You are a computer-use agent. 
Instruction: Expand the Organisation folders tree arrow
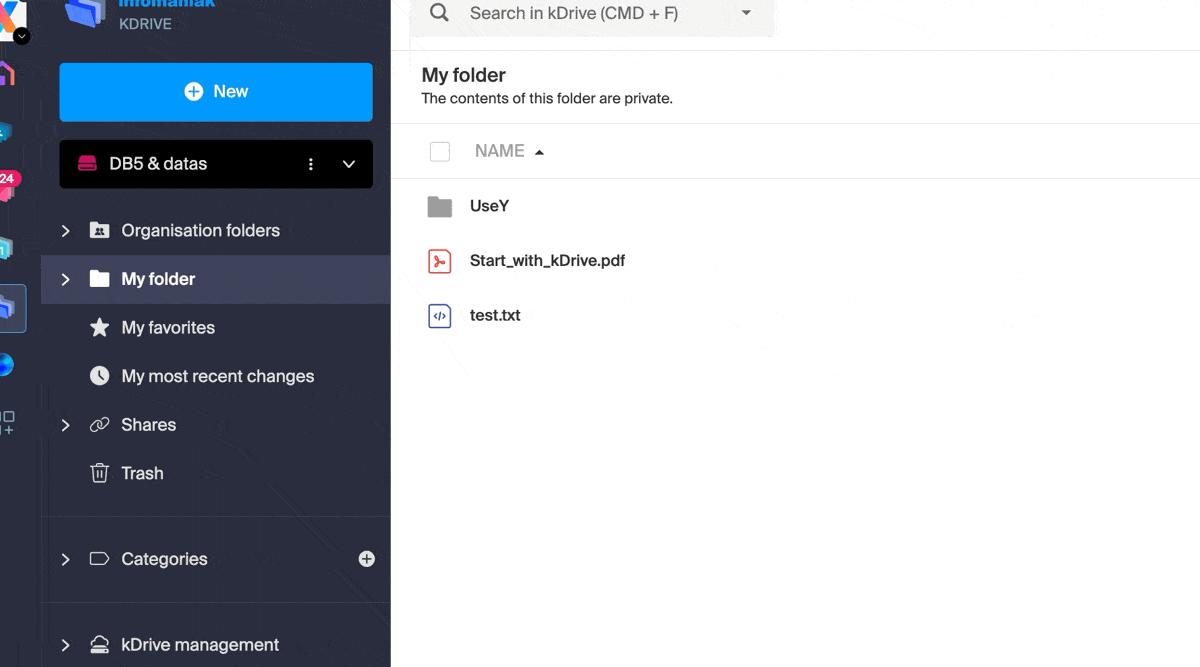pyautogui.click(x=66, y=231)
